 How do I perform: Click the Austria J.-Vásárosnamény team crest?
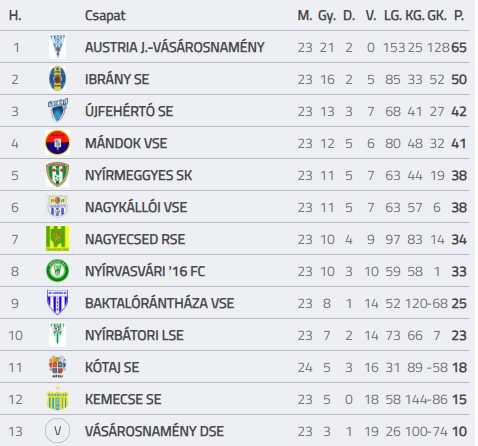point(57,46)
